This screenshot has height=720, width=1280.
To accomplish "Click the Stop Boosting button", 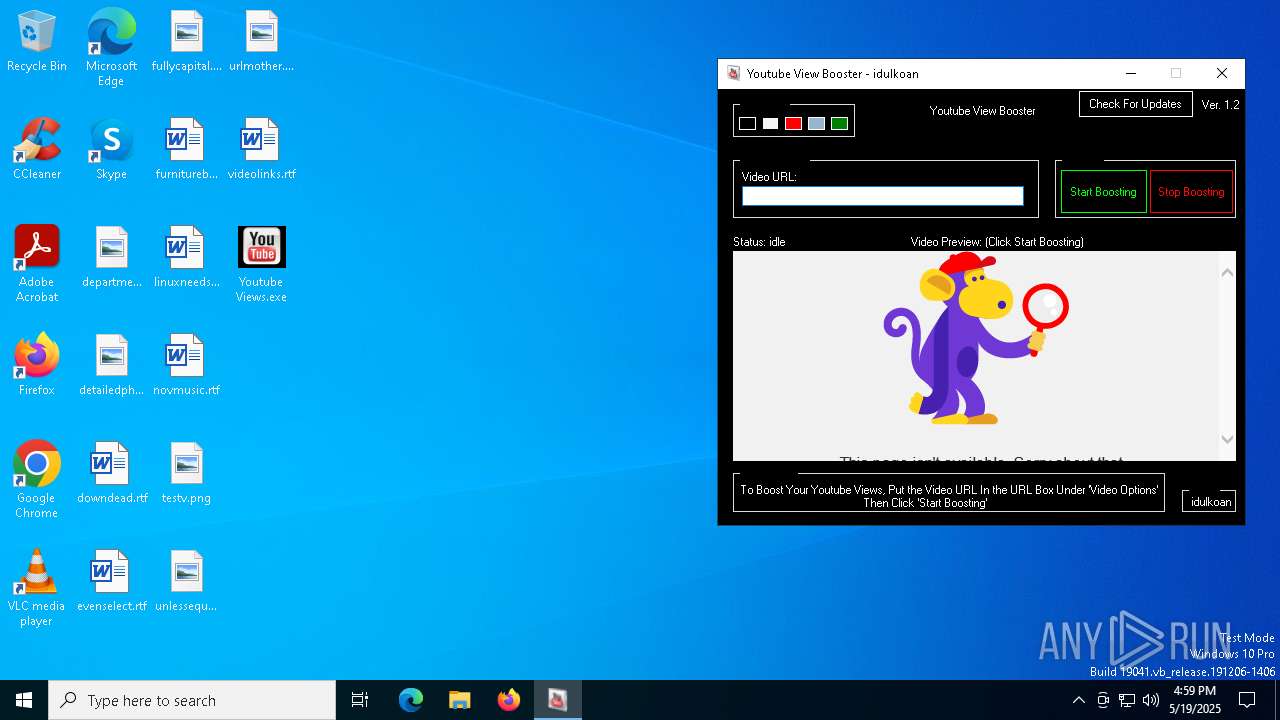I will click(1191, 192).
